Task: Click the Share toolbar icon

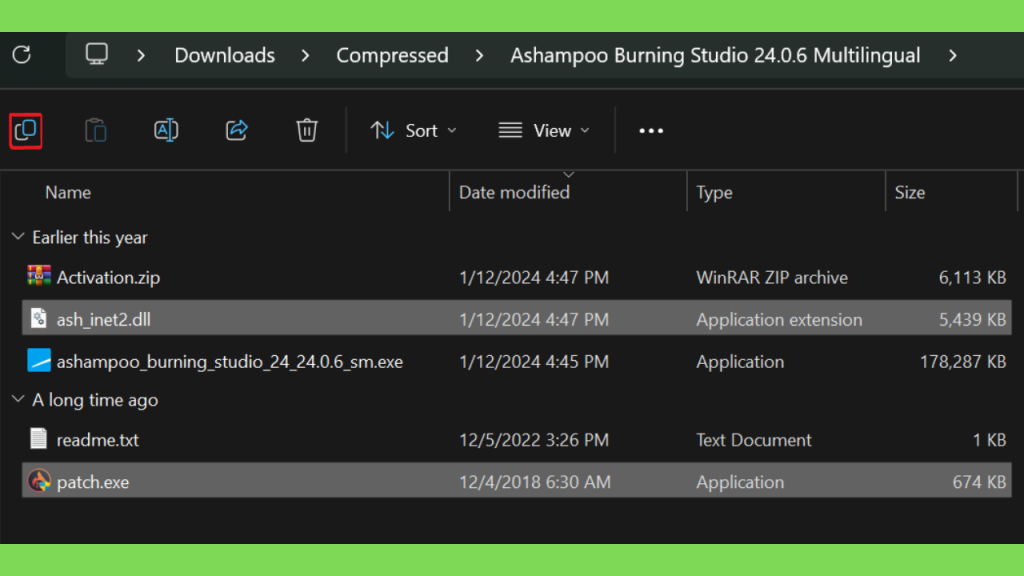Action: click(x=236, y=131)
